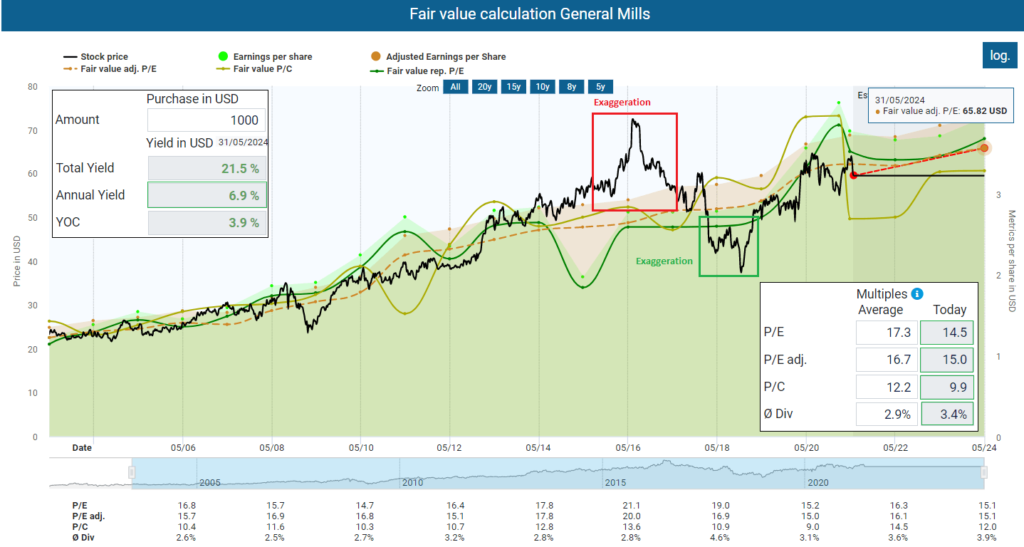Image resolution: width=1024 pixels, height=547 pixels.
Task: Select the 20y zoom range
Action: pos(484,87)
